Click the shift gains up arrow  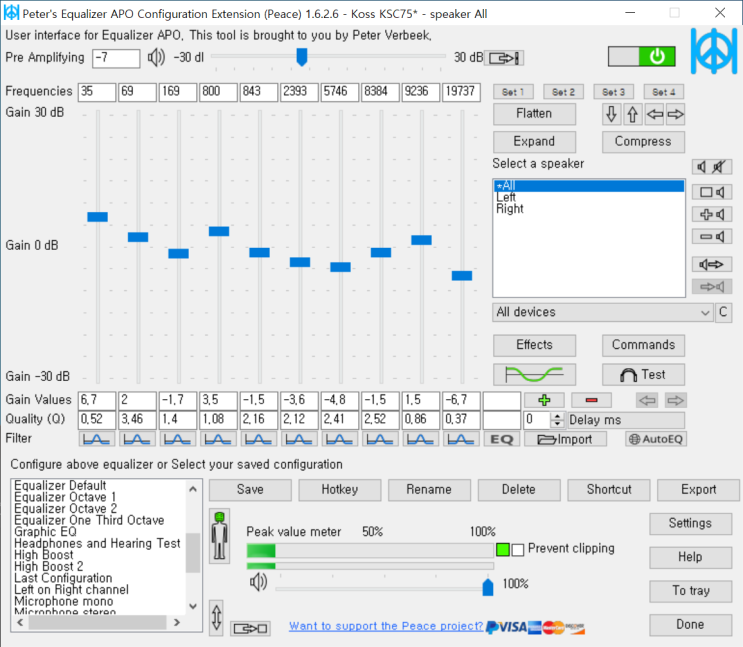(633, 114)
